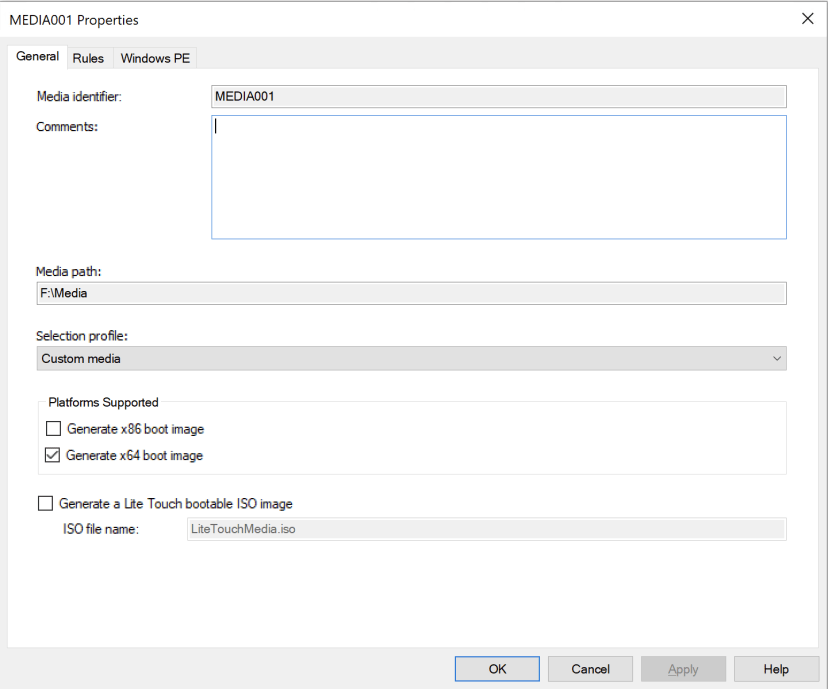Enable Generate a Lite Touch bootable ISO image
The height and width of the screenshot is (689, 828).
tap(44, 503)
